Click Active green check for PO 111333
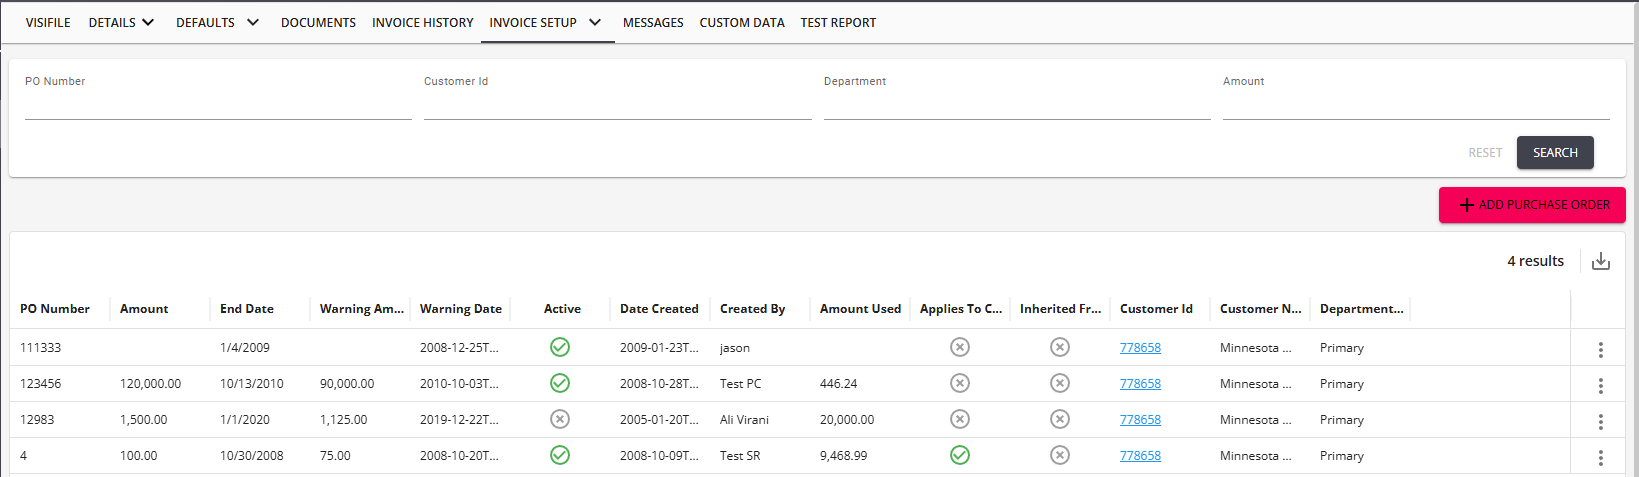Screen dimensions: 1639x477 [560, 347]
